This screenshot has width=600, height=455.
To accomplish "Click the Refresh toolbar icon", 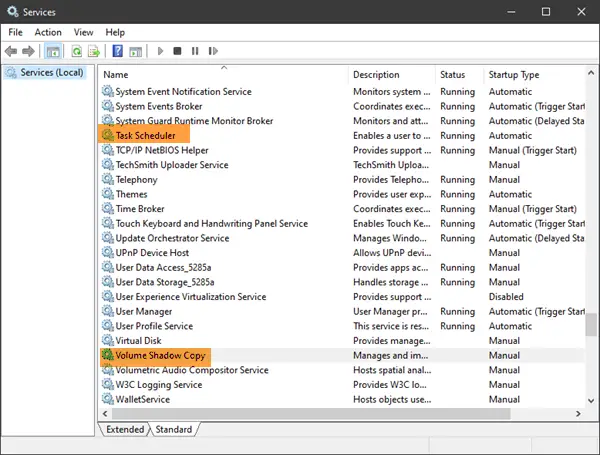I will tap(77, 51).
